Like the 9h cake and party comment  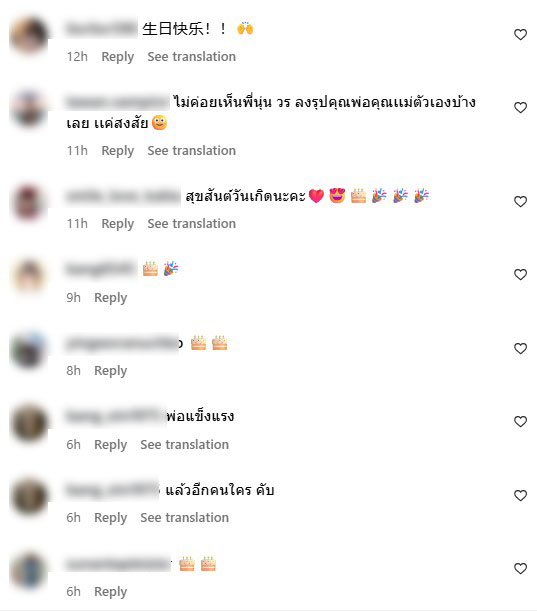520,275
